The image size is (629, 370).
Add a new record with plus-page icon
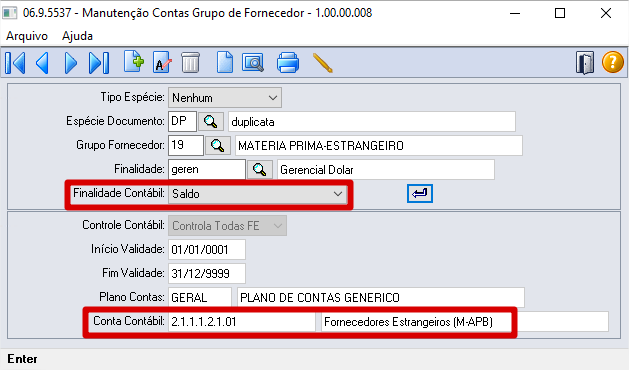click(134, 62)
